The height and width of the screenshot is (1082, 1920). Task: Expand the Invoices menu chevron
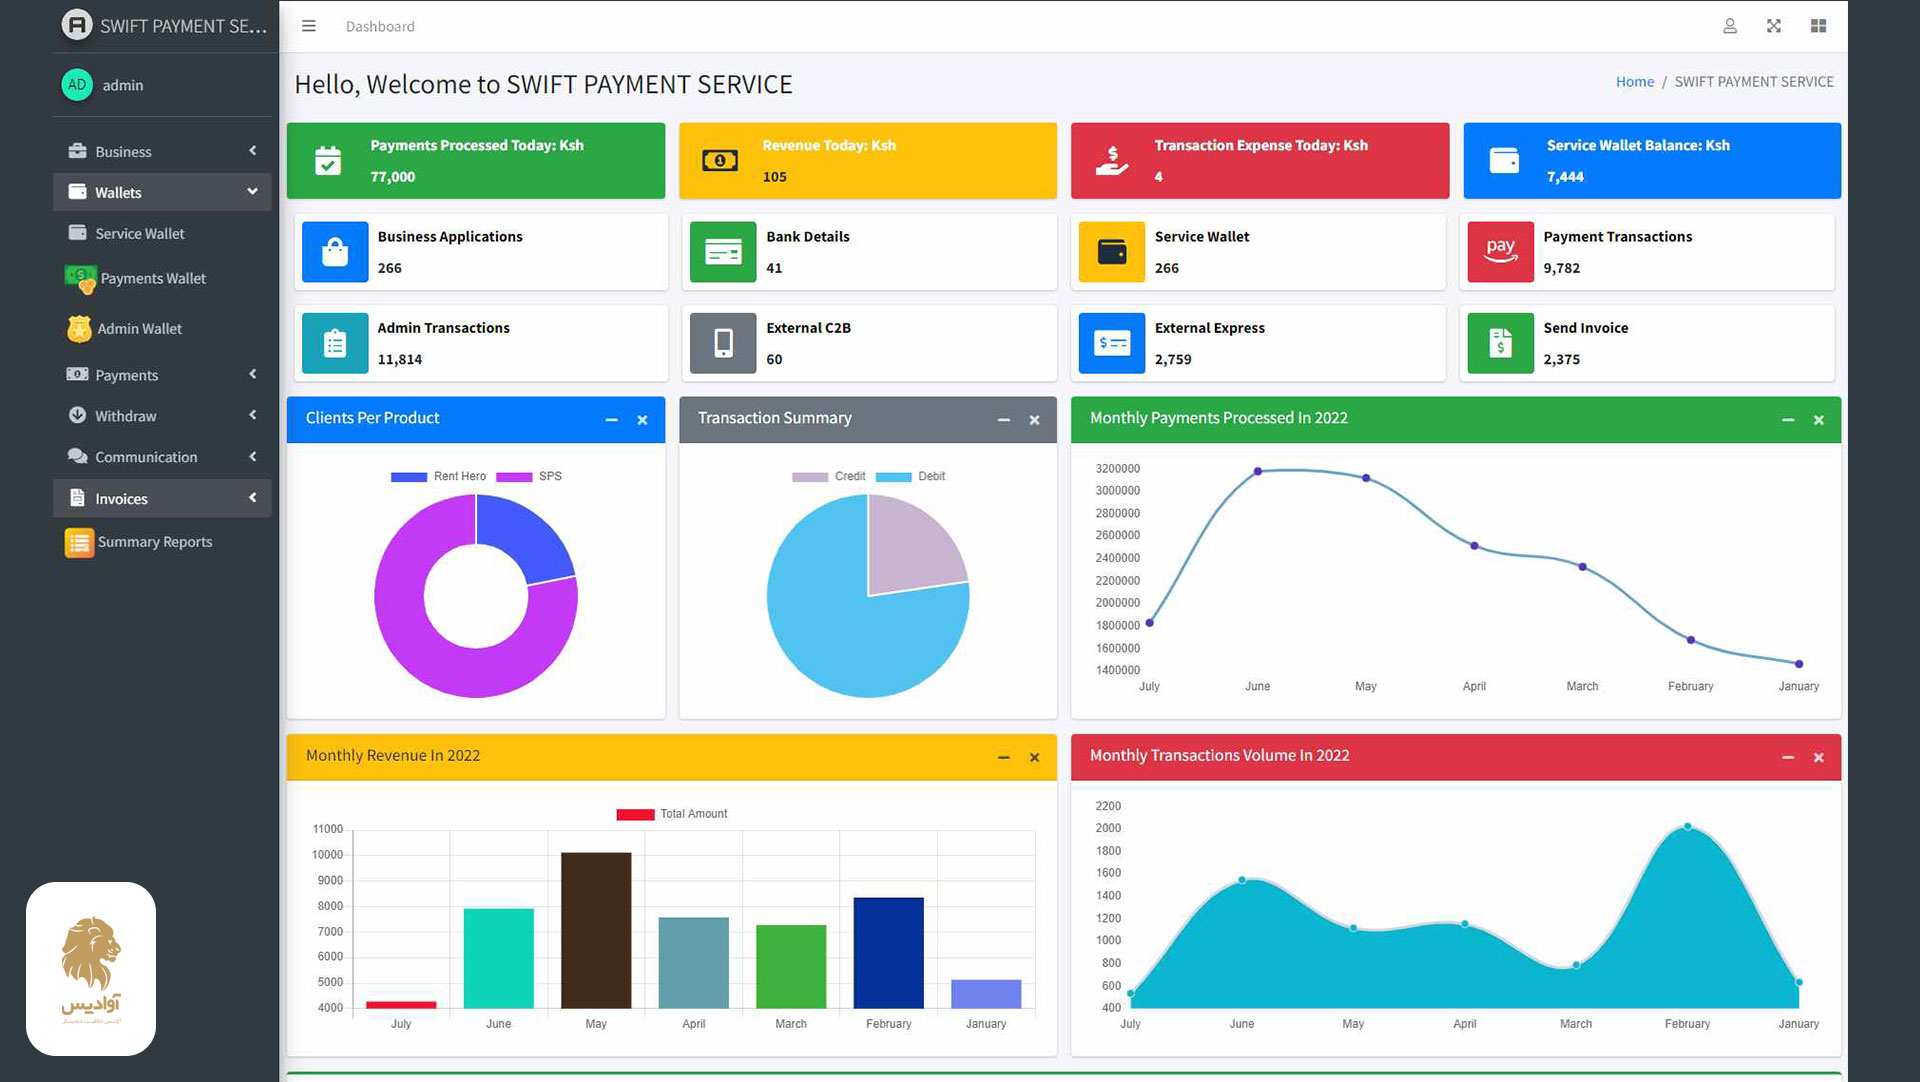coord(253,498)
